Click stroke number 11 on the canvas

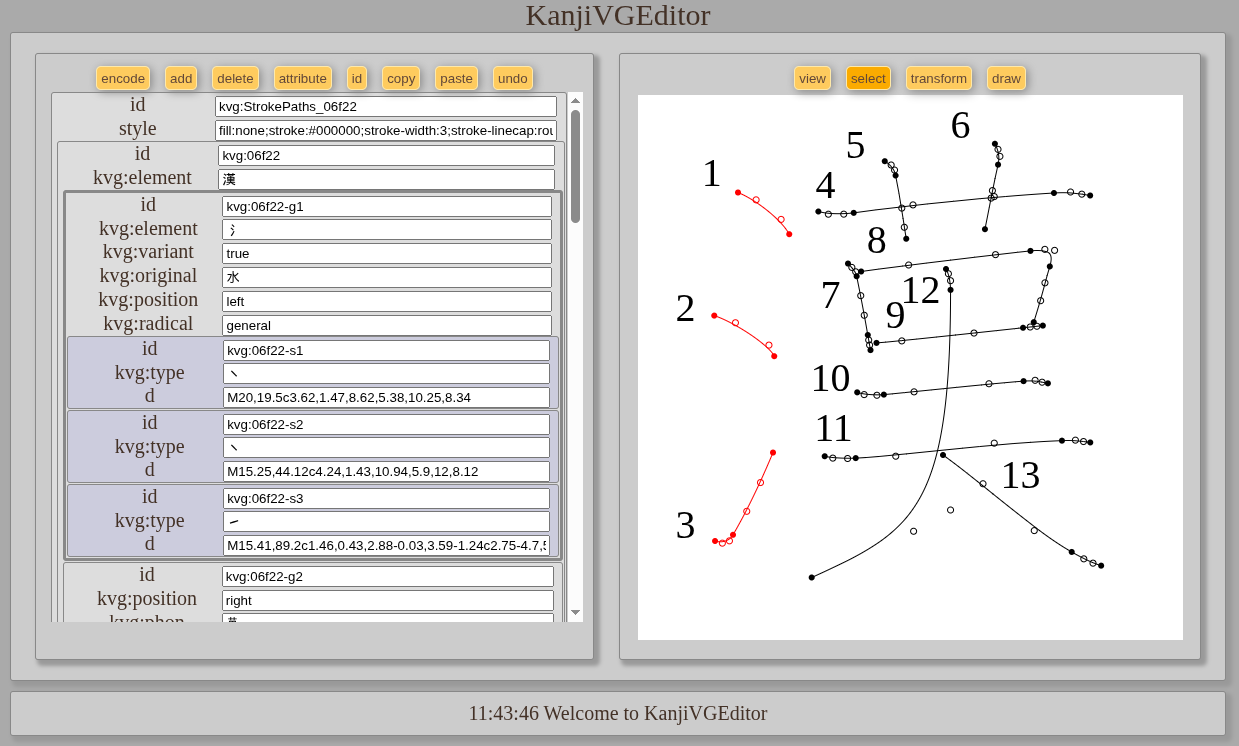pos(833,428)
